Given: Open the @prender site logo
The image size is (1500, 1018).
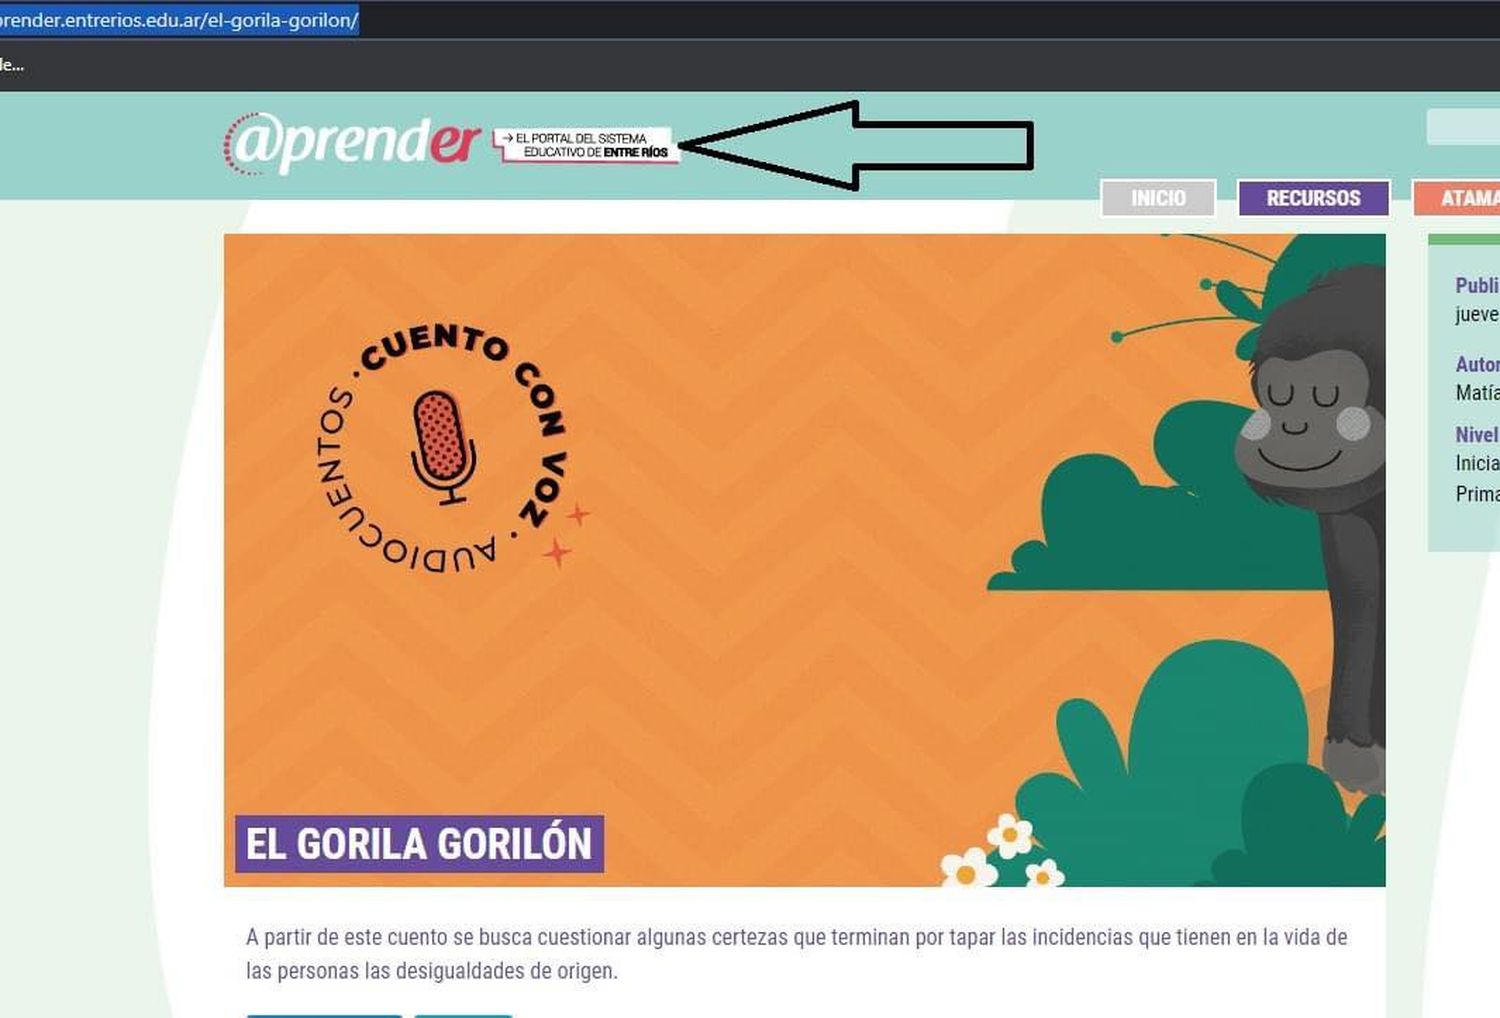Looking at the screenshot, I should 352,143.
